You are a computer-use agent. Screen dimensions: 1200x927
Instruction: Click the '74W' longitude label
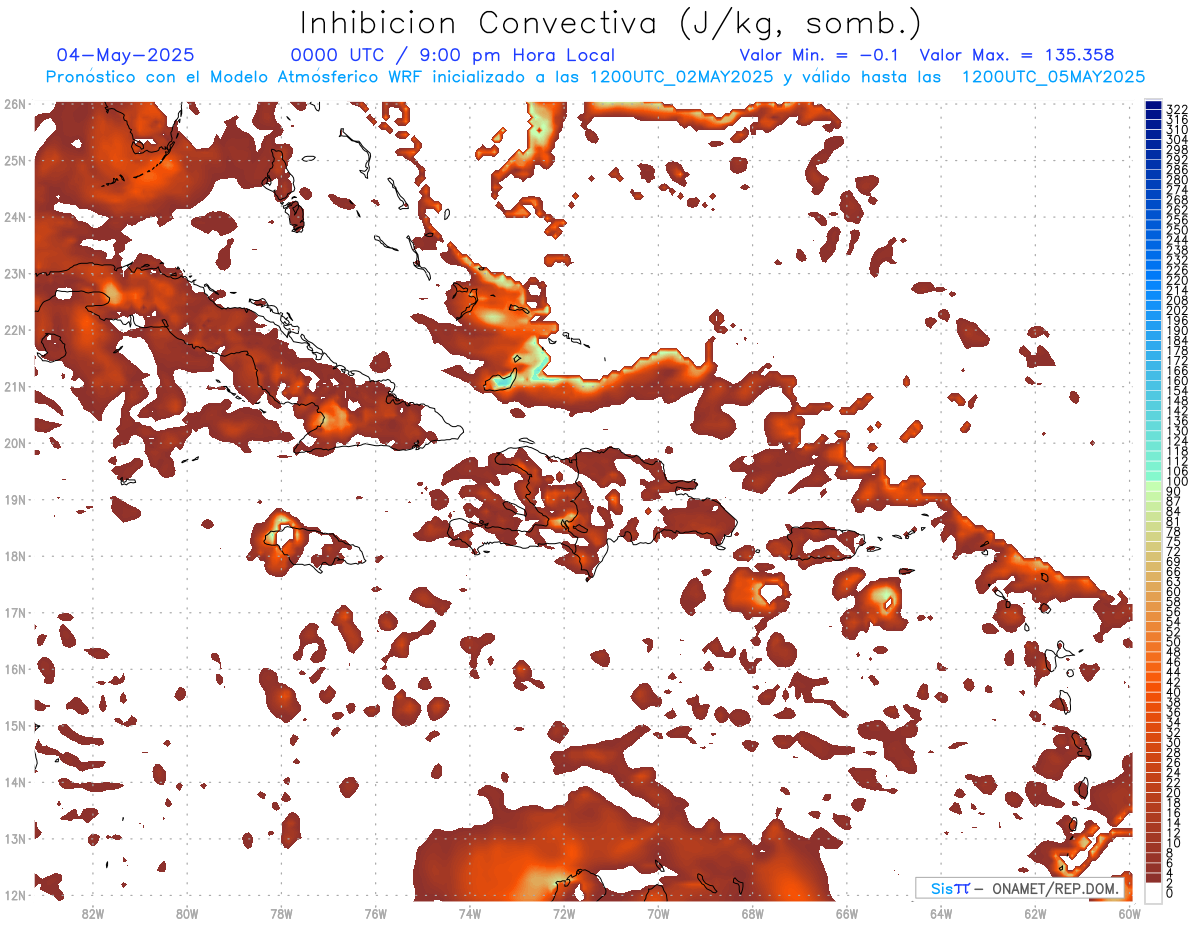click(x=470, y=913)
